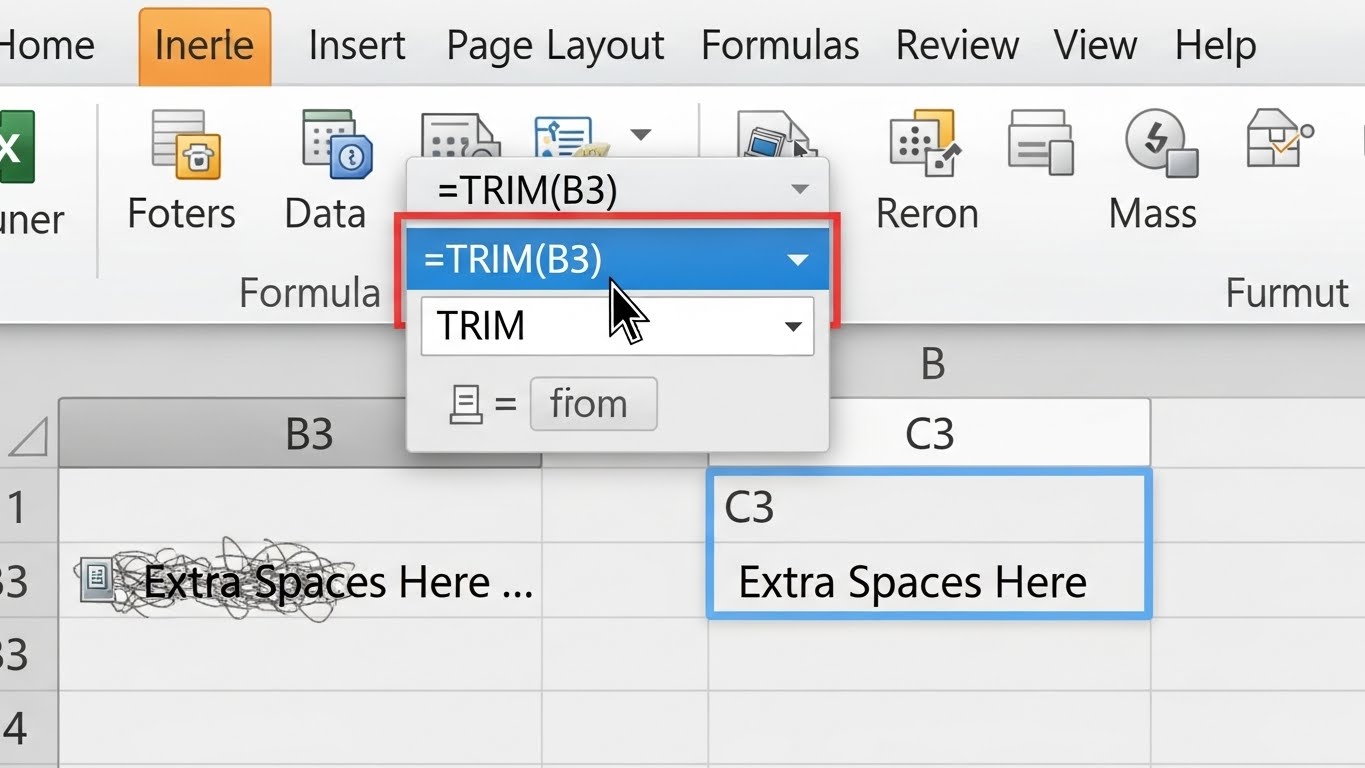This screenshot has height=768, width=1365.
Task: Open dropdown arrow beside ribbon contact icon
Action: coord(640,135)
